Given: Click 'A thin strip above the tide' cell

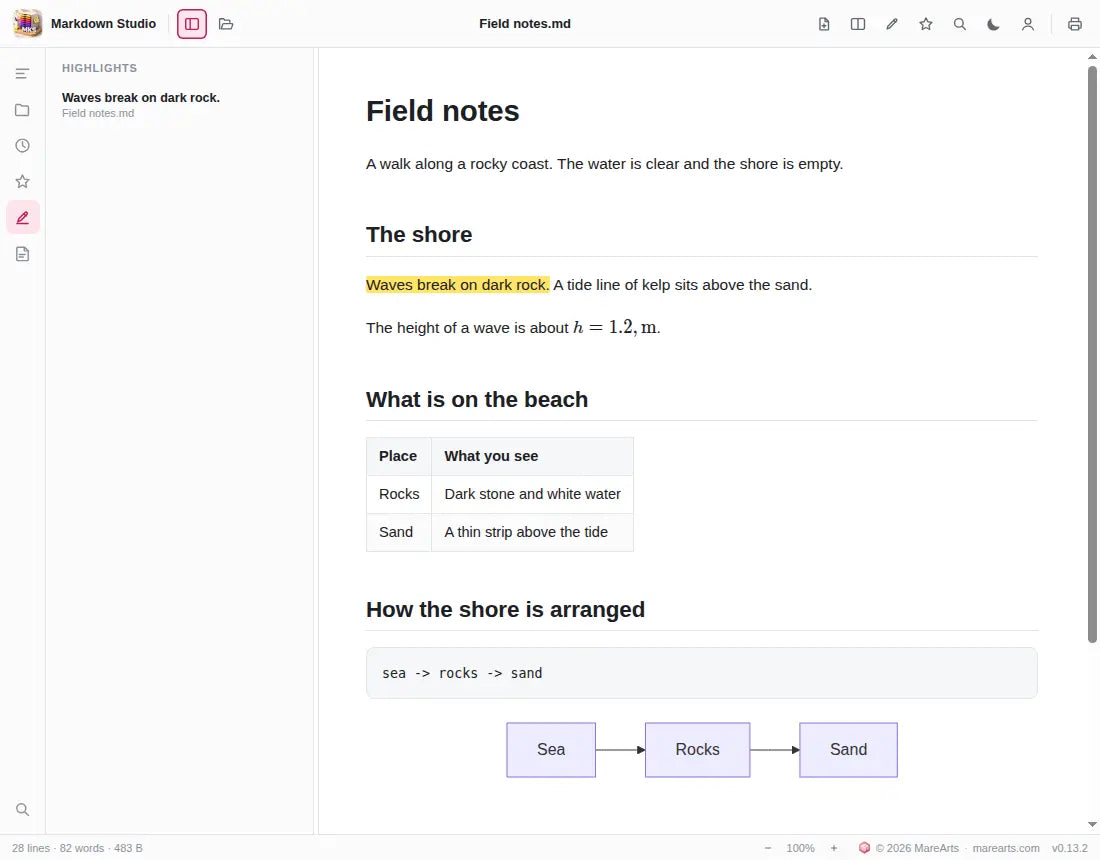Looking at the screenshot, I should (532, 532).
